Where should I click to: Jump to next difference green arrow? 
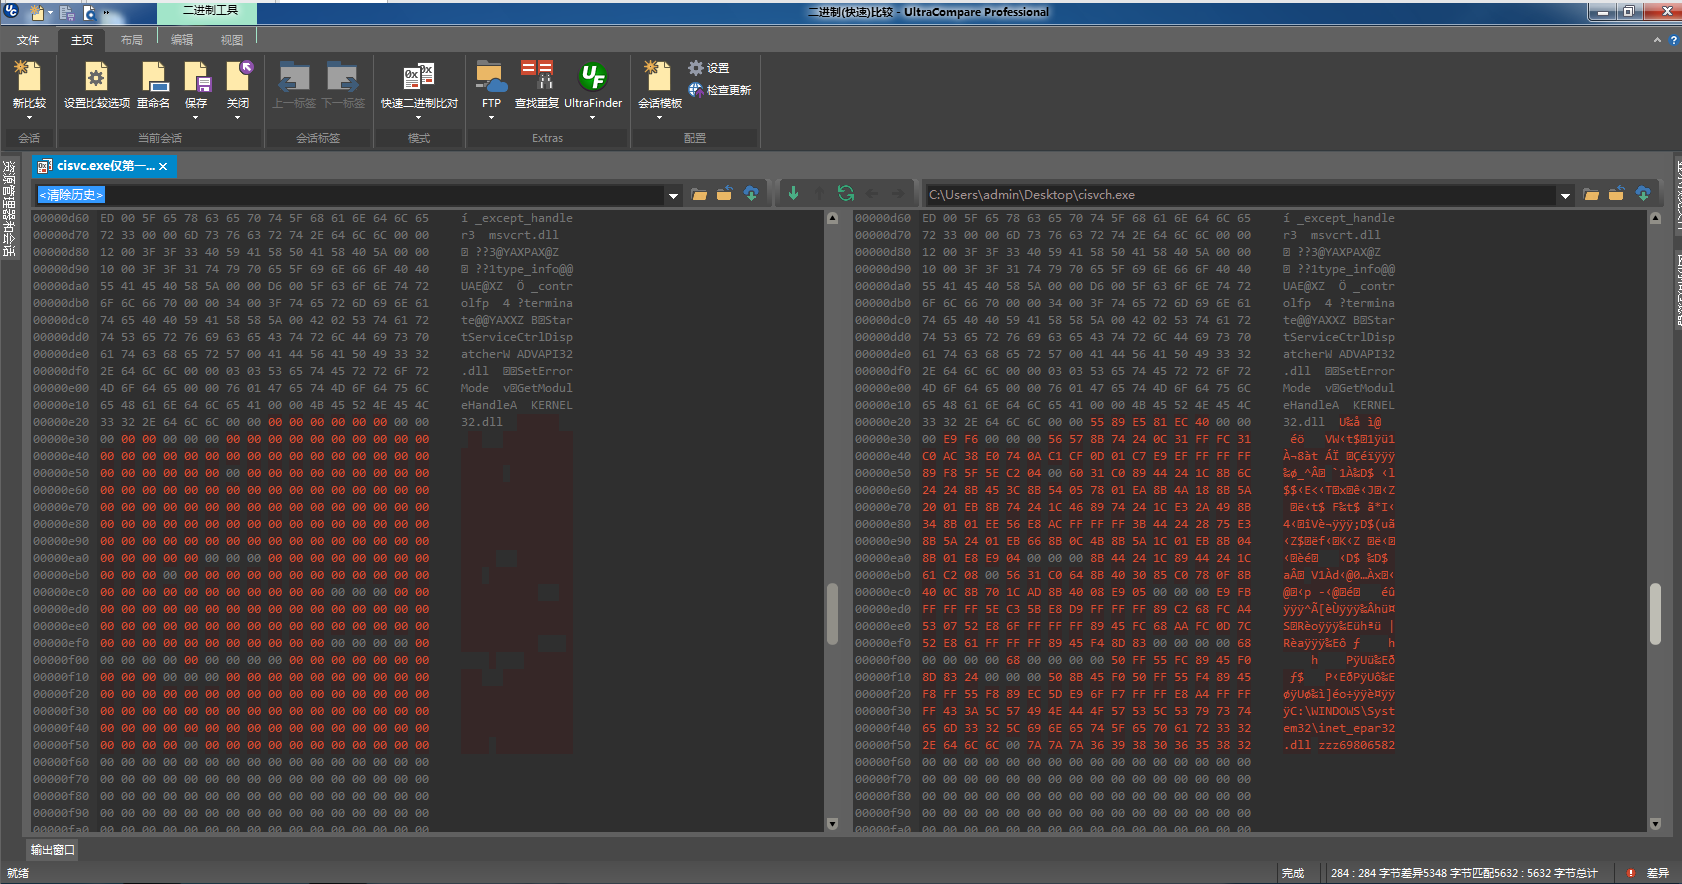point(793,194)
